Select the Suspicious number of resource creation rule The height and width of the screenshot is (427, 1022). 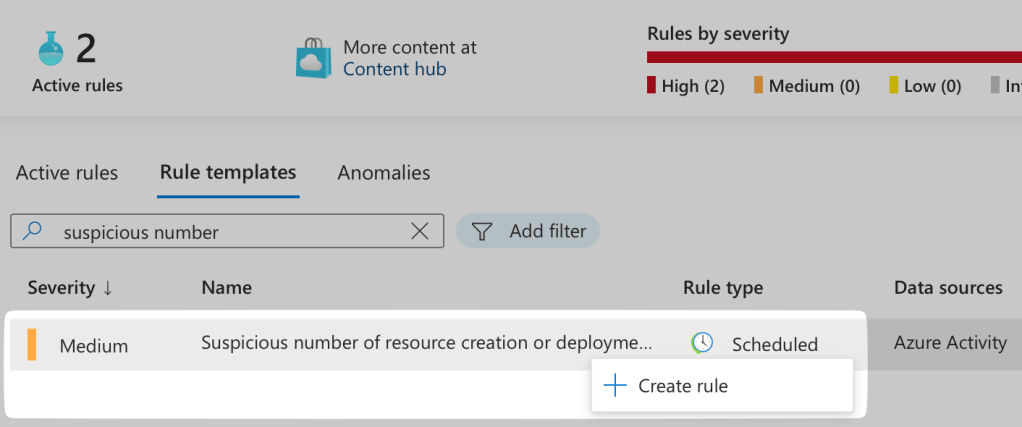[x=426, y=343]
